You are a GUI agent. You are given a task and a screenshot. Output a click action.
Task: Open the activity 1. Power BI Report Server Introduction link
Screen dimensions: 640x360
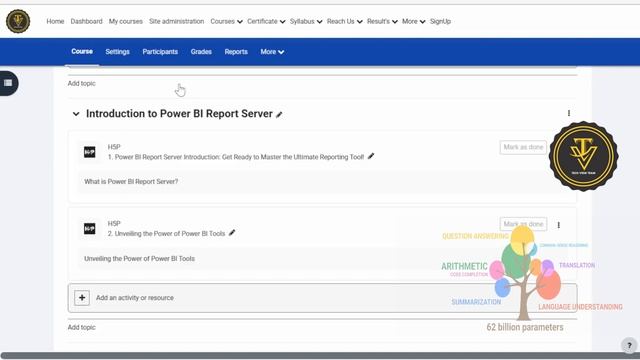click(236, 157)
